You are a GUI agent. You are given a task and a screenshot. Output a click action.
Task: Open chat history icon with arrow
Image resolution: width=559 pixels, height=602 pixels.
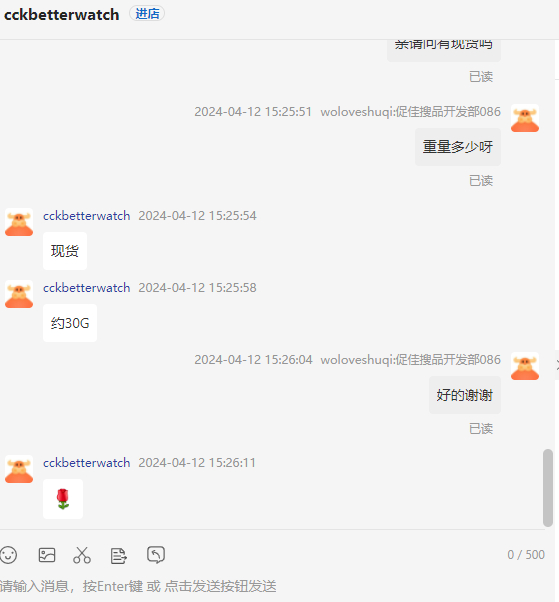coord(156,555)
